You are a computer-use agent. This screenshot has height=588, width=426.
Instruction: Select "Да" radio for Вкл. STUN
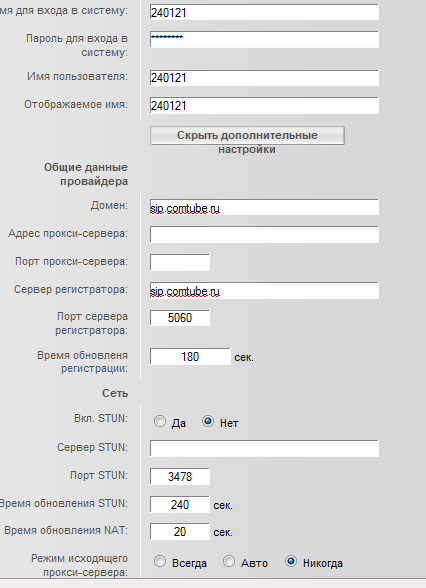coord(160,422)
